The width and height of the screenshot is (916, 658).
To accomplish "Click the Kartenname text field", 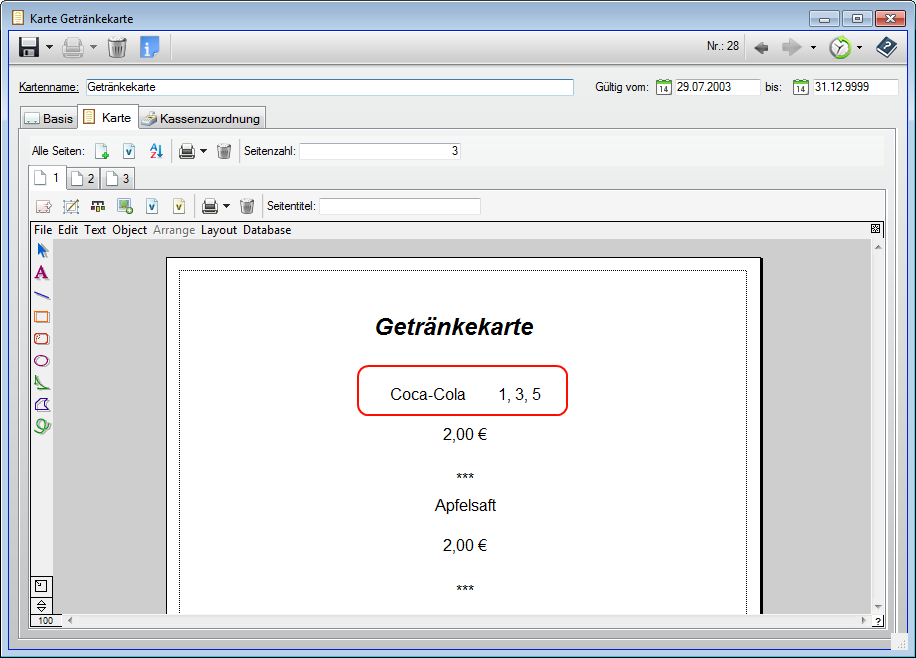I will [x=329, y=87].
